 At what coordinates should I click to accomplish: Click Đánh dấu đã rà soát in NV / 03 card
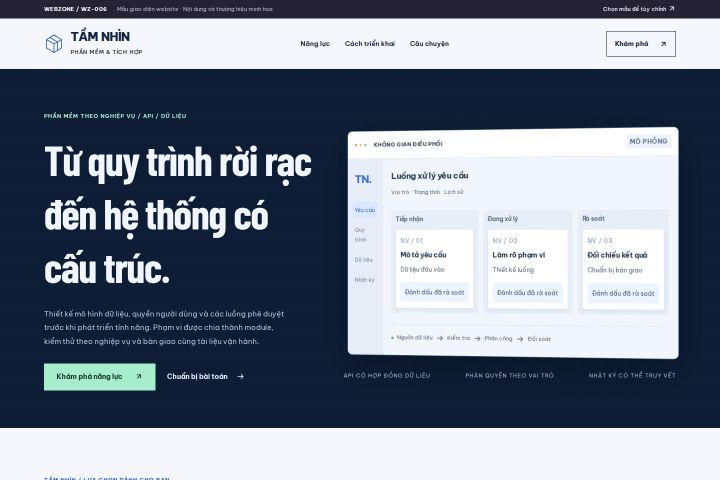tap(623, 293)
